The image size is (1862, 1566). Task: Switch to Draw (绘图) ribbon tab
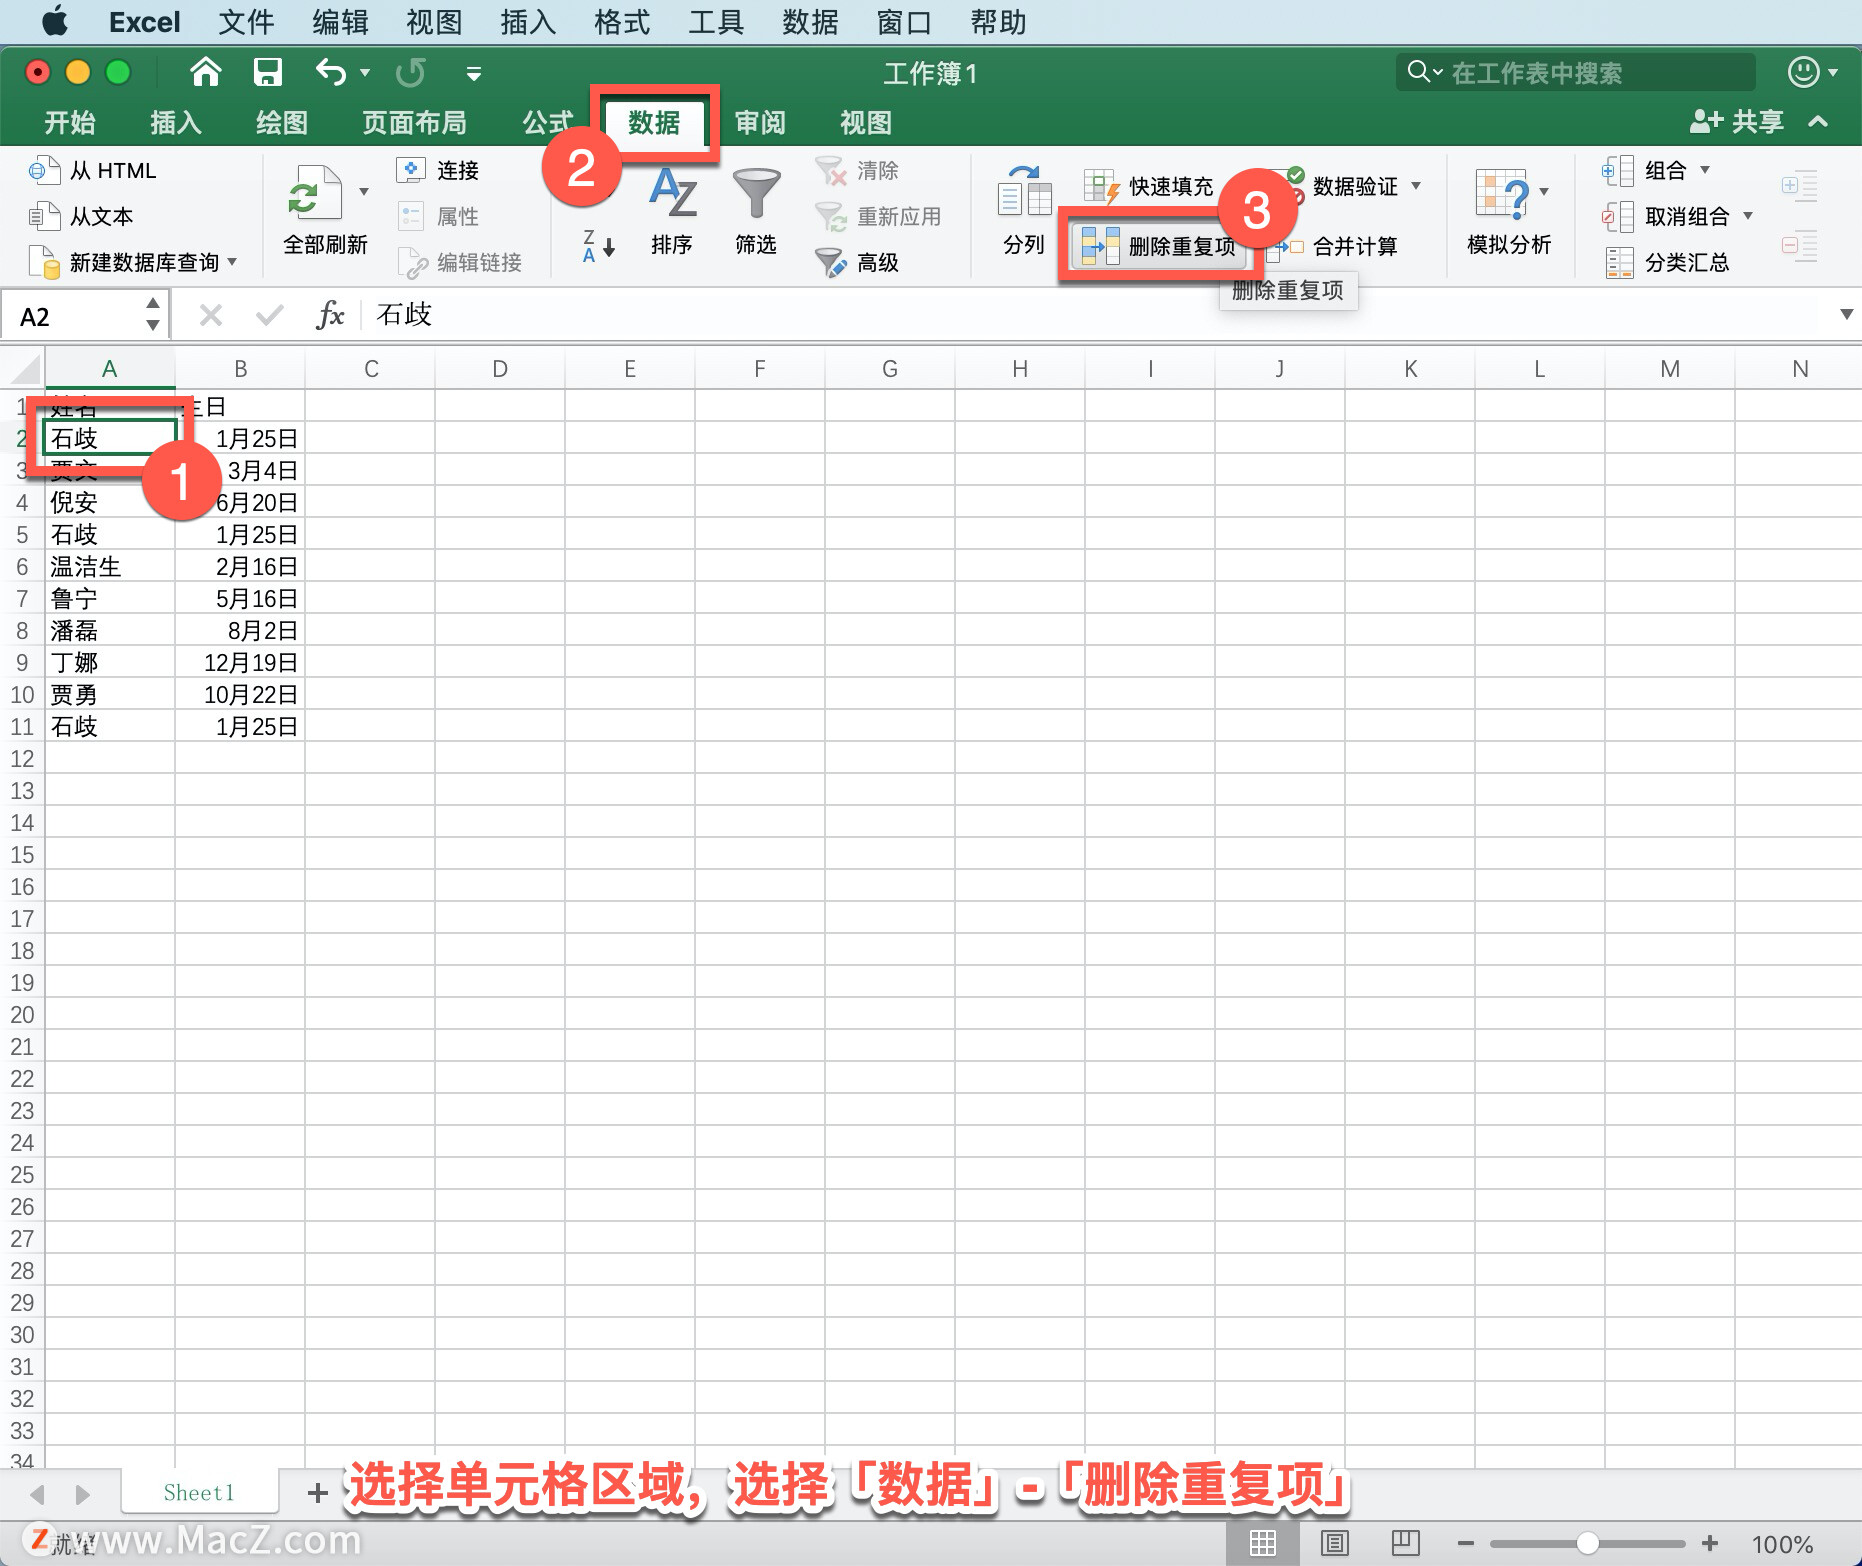[282, 122]
